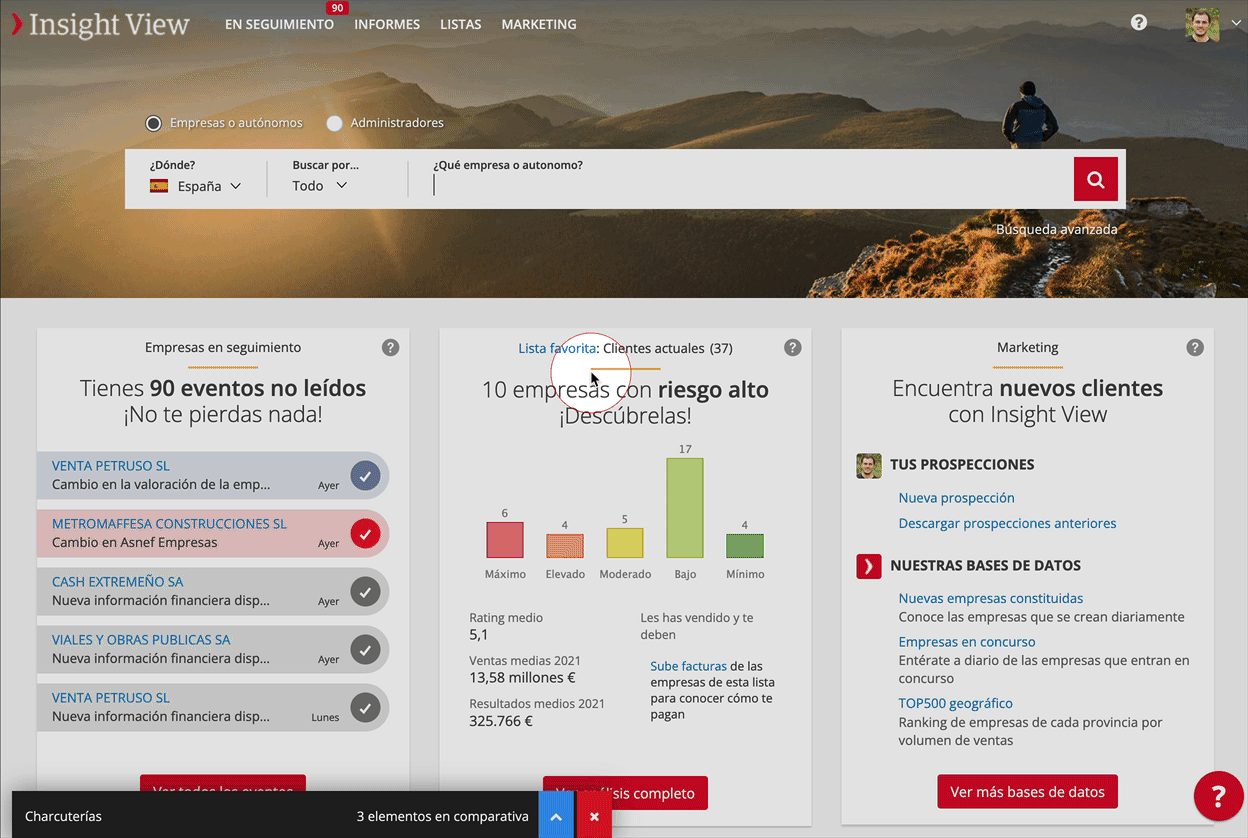The height and width of the screenshot is (838, 1248).
Task: Open the Buscar por Todo dropdown
Action: pyautogui.click(x=320, y=186)
